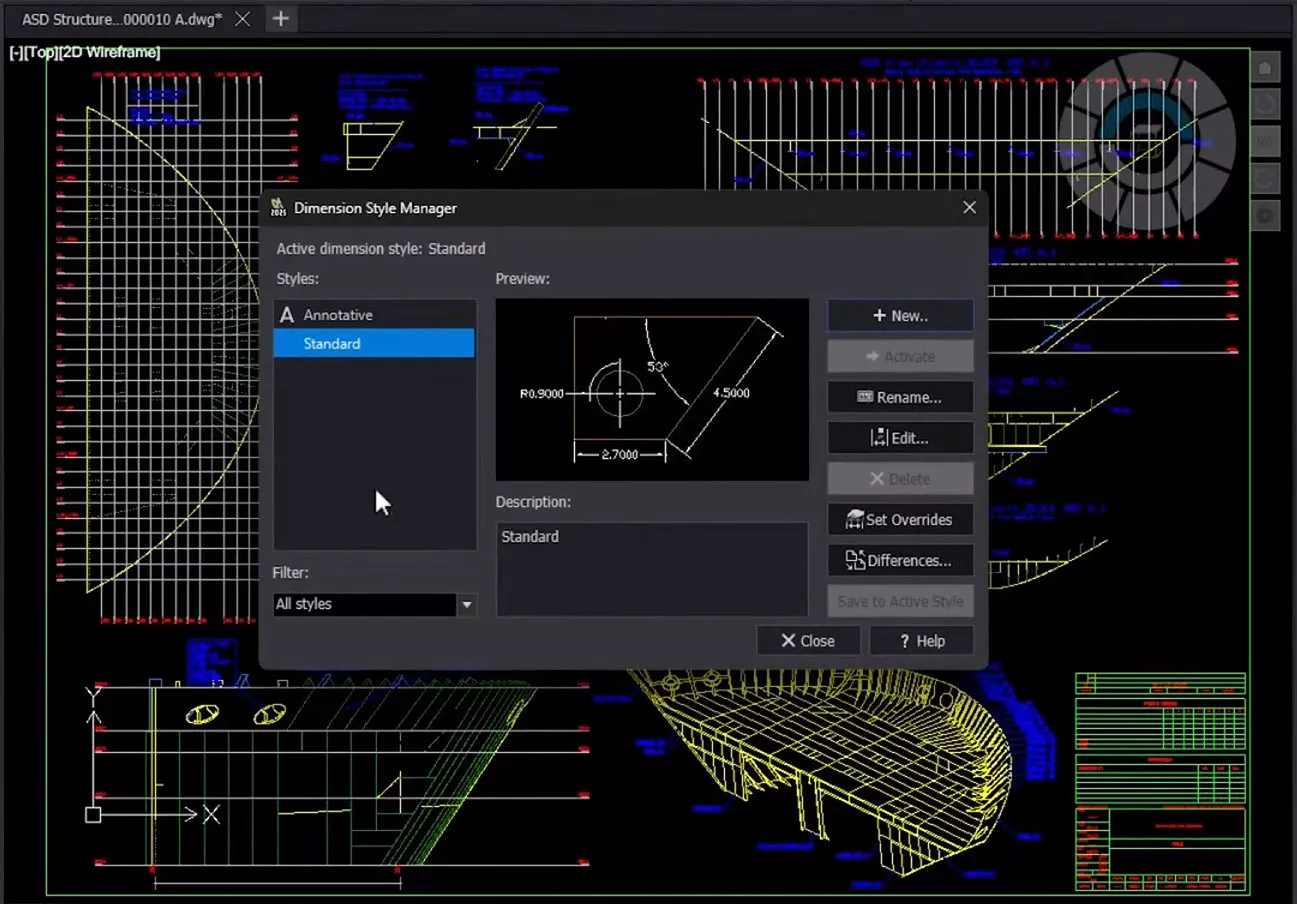The image size is (1297, 904).
Task: Click the Annotative 'A' icon in Styles list
Action: coord(285,314)
